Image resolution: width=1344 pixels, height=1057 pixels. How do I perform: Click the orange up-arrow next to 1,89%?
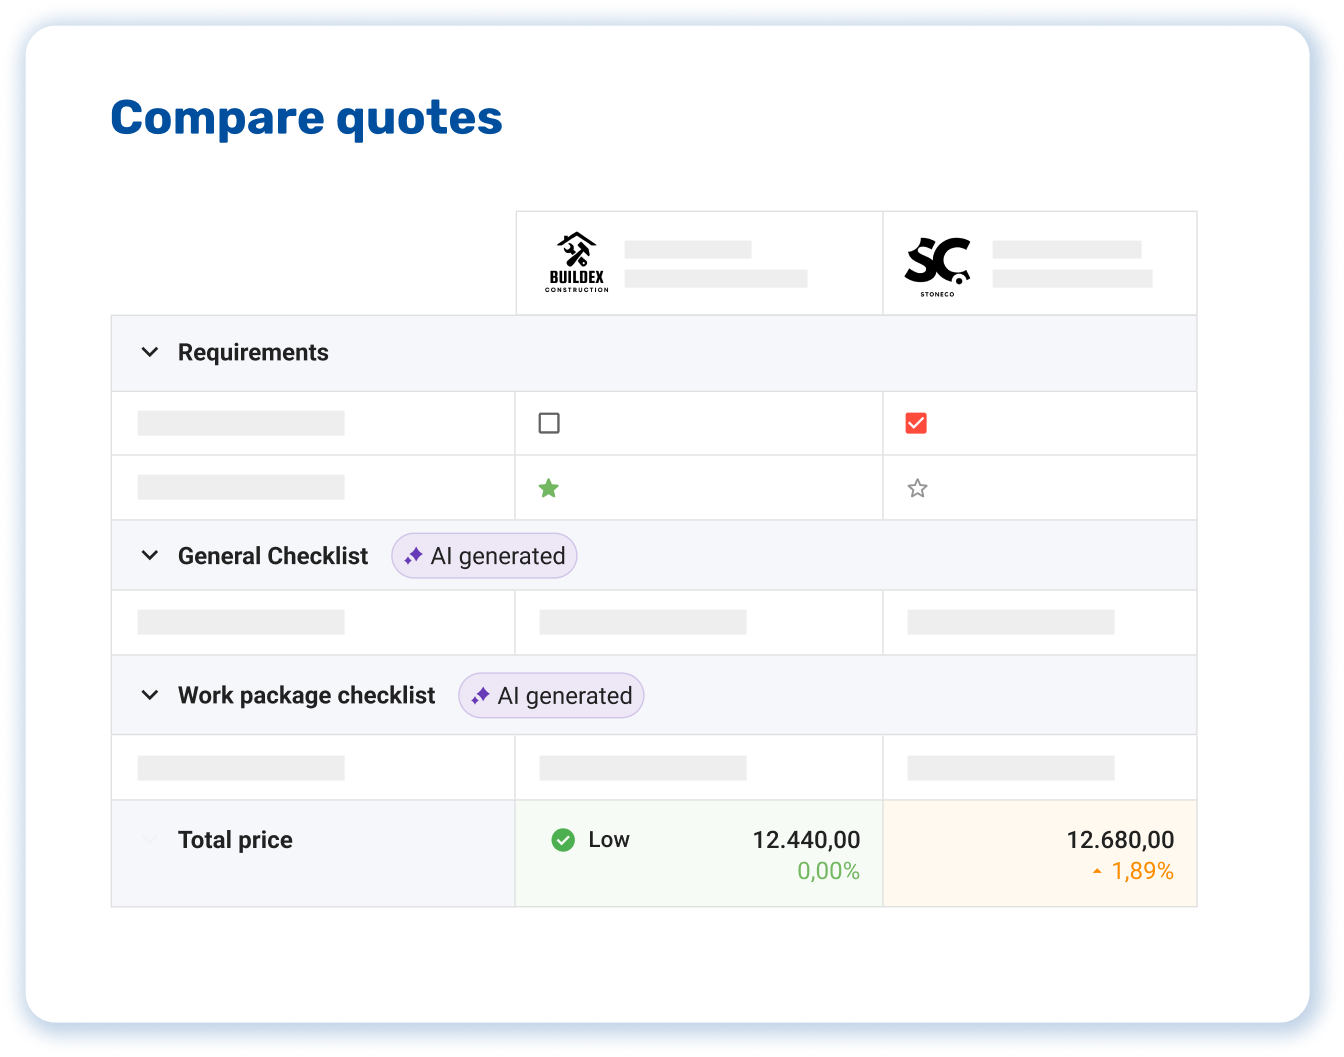coord(1097,872)
